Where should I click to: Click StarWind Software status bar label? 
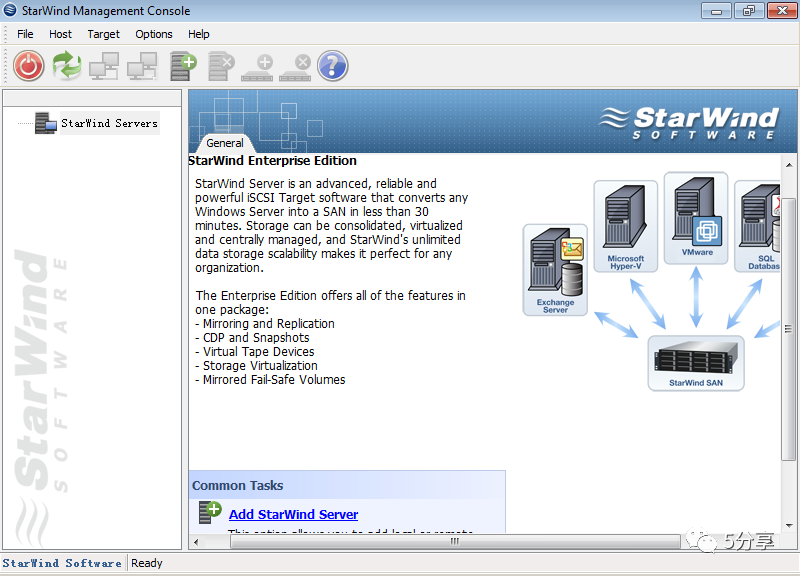pos(62,563)
